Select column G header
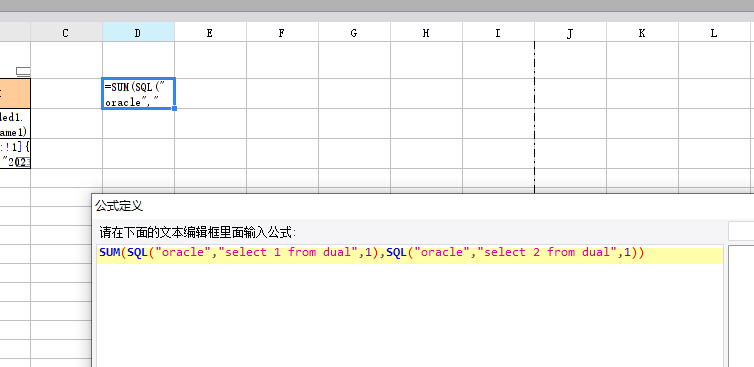Viewport: 754px width, 367px height. [x=354, y=32]
